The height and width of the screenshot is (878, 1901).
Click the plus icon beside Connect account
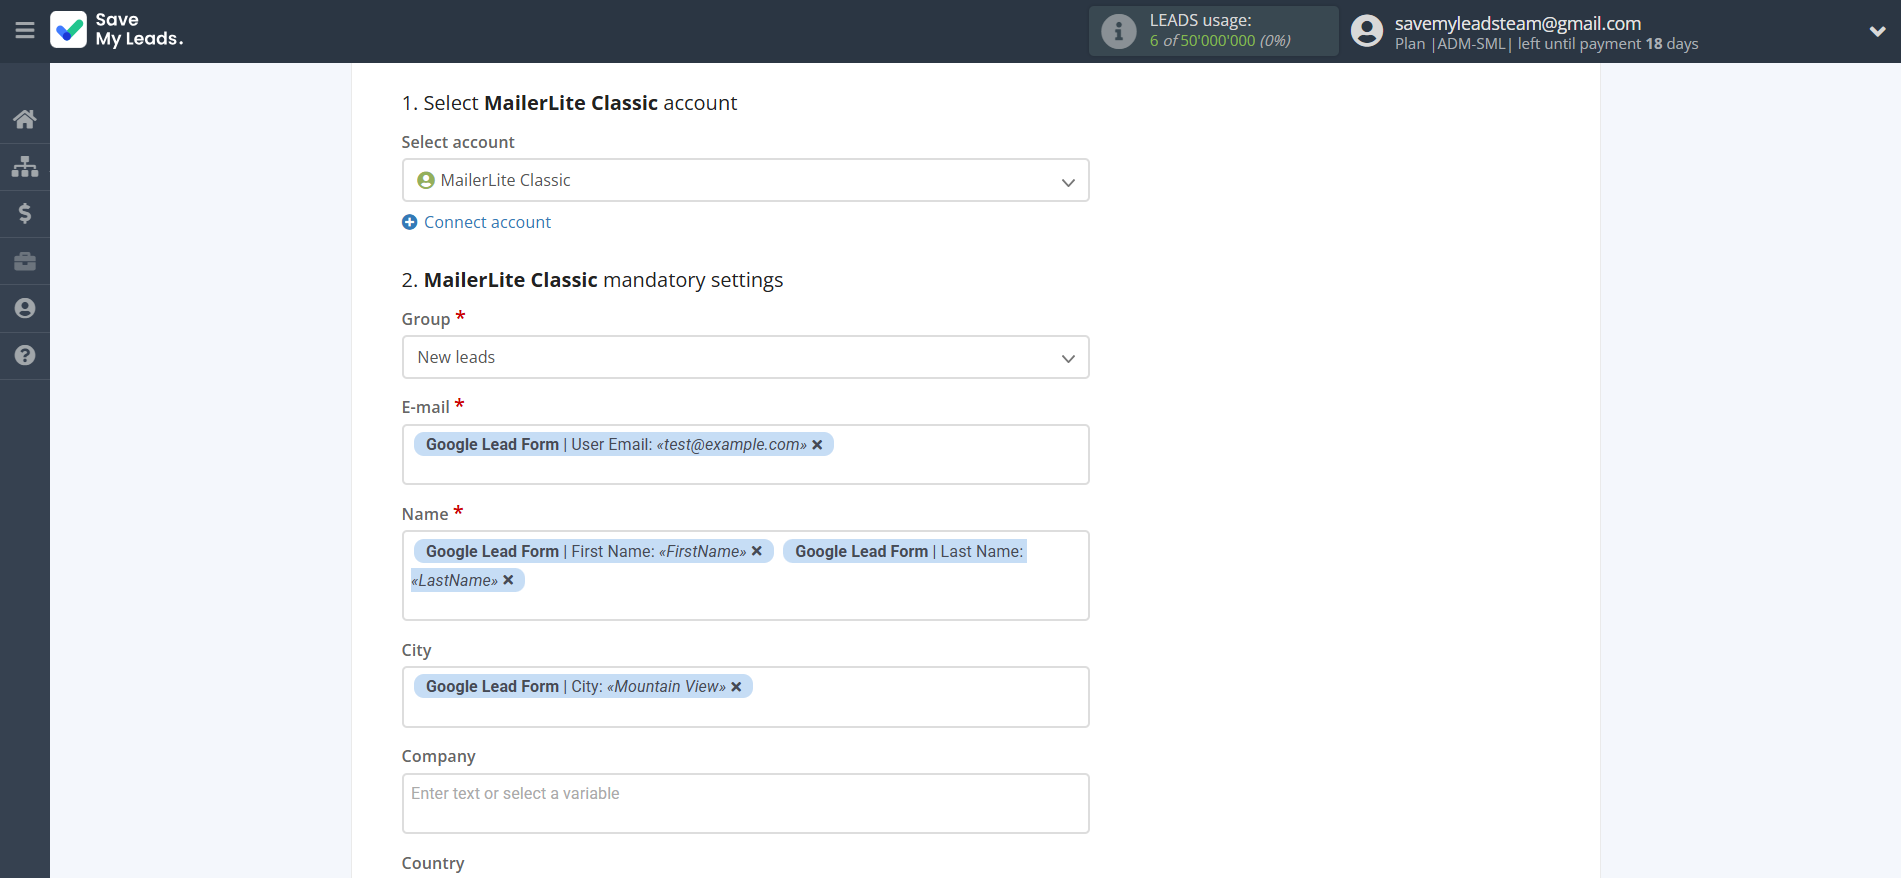pyautogui.click(x=410, y=222)
